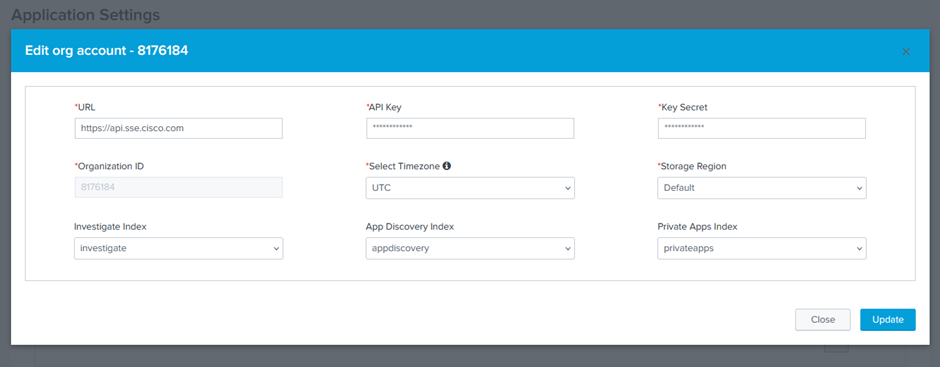Click the API Key input field
Screen dimensions: 940x367
pos(470,128)
